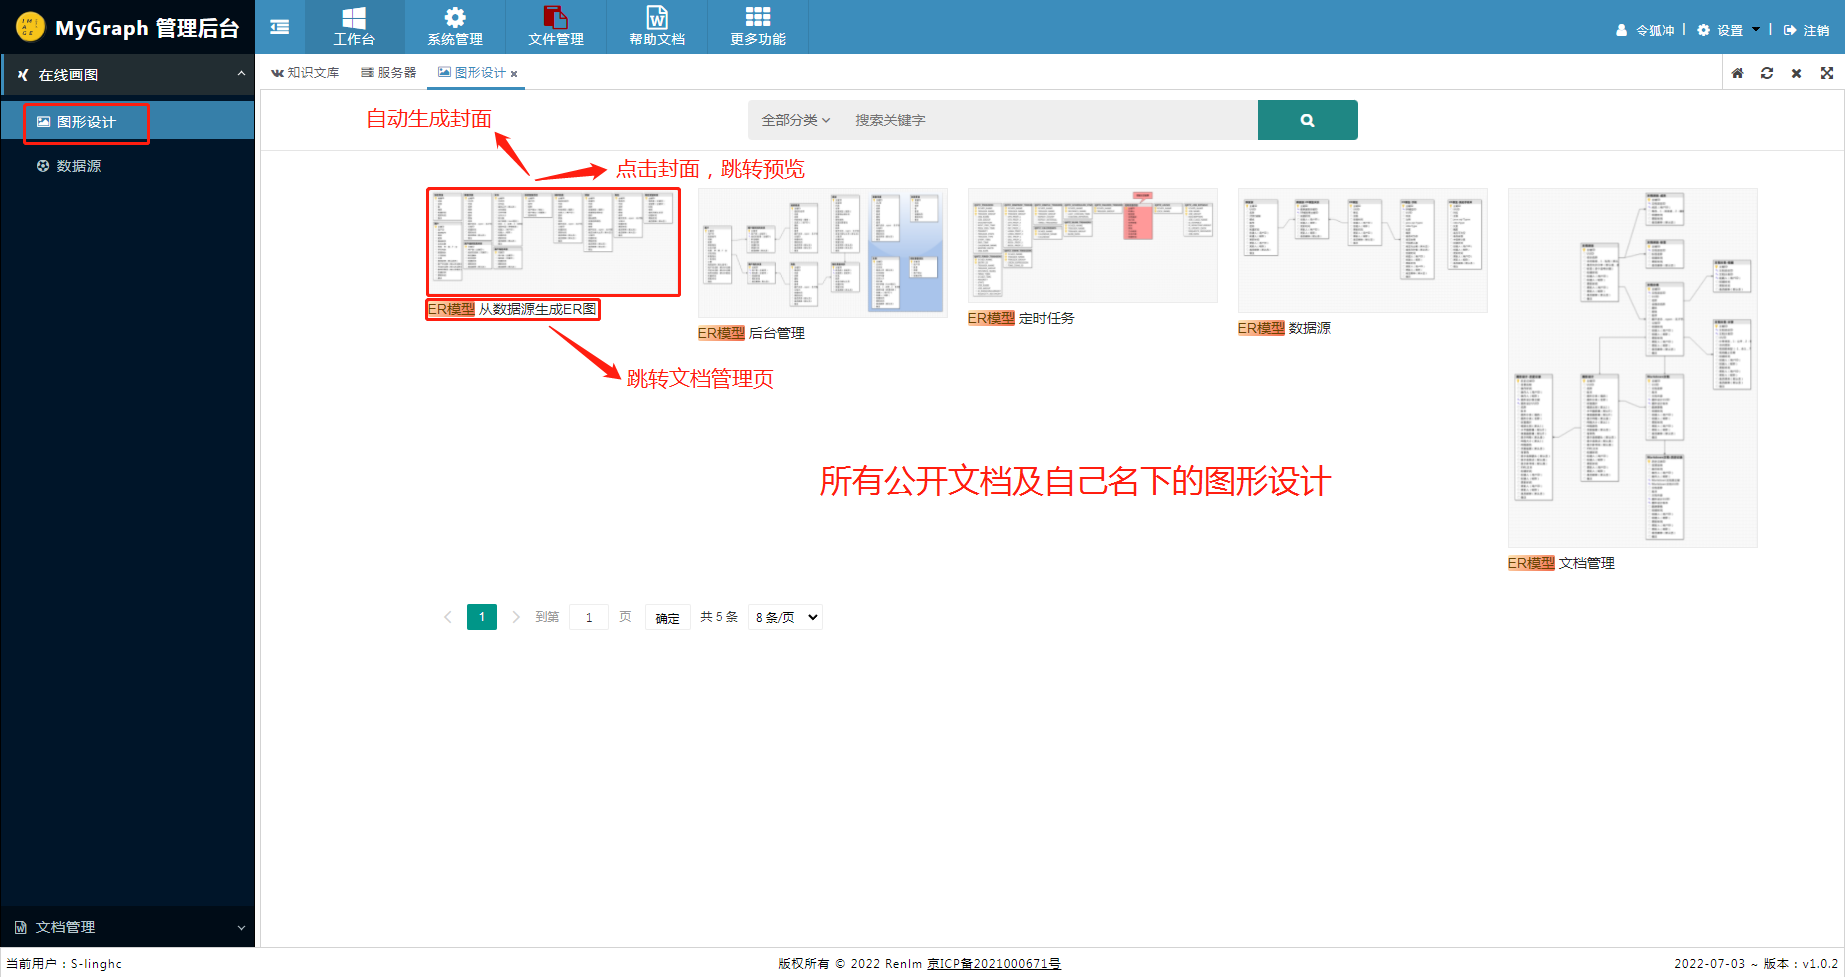Change the 8条/页 page size selector
This screenshot has height=977, width=1845.
(785, 617)
